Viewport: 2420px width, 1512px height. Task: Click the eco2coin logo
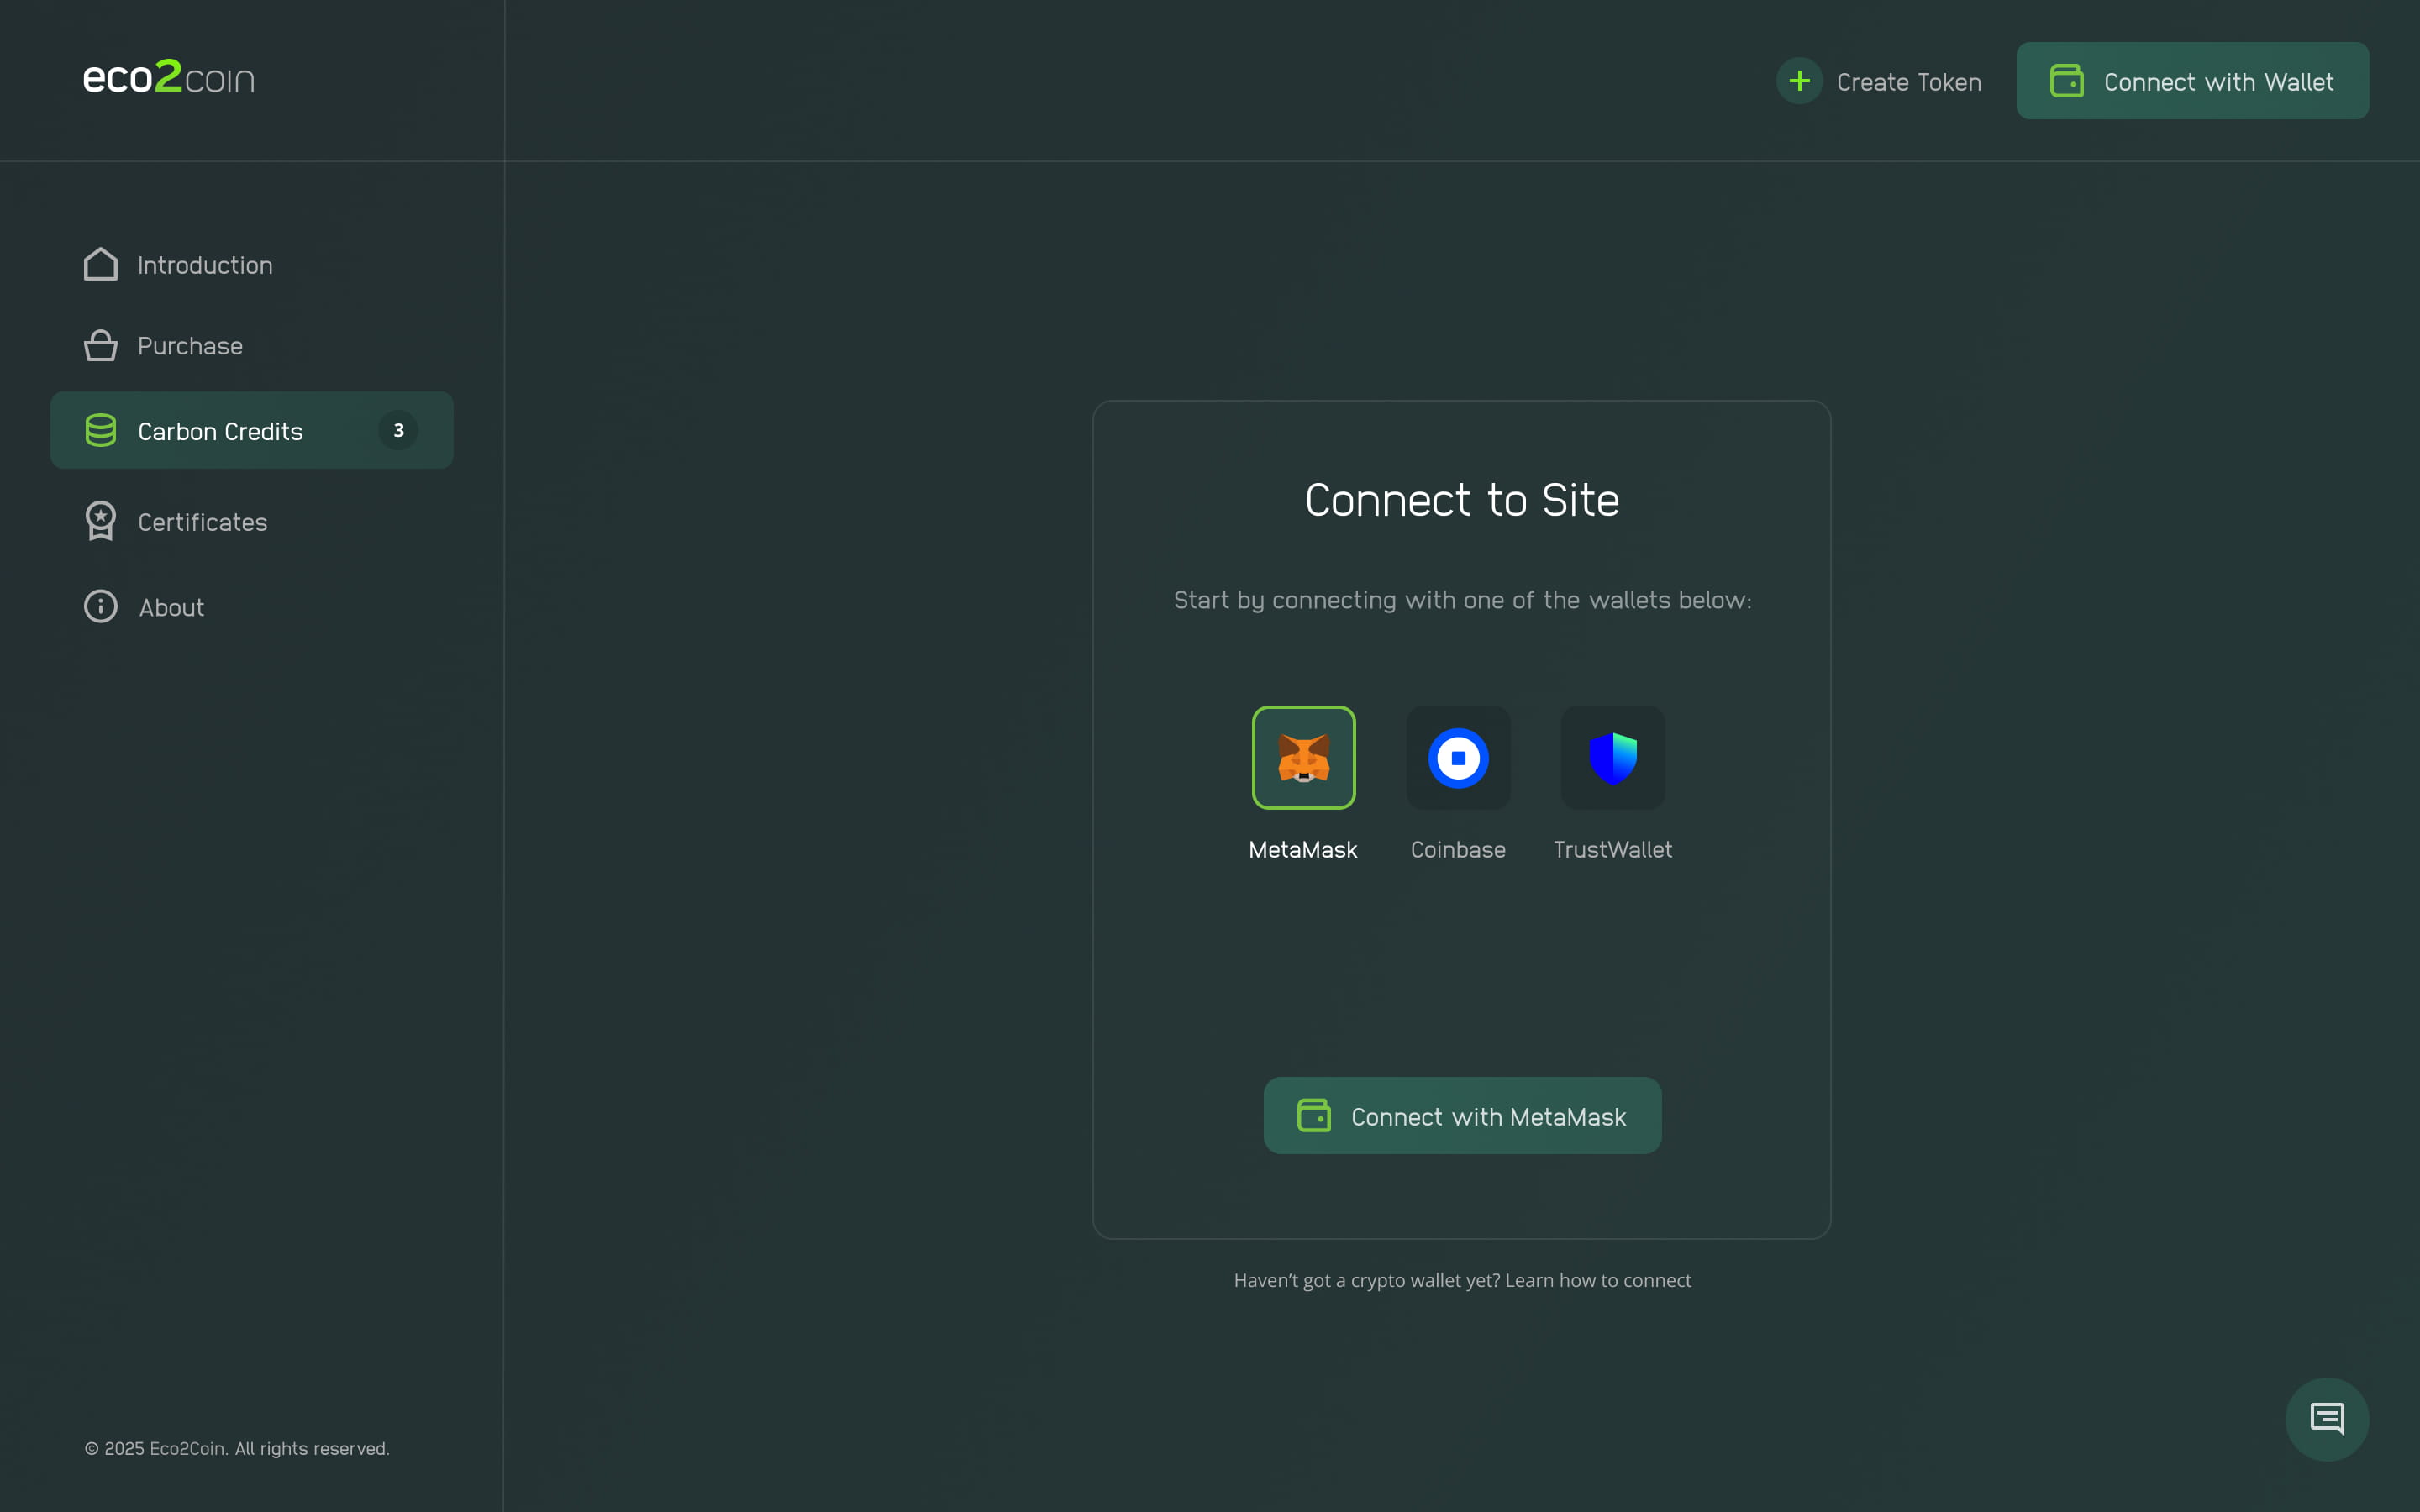pyautogui.click(x=168, y=77)
